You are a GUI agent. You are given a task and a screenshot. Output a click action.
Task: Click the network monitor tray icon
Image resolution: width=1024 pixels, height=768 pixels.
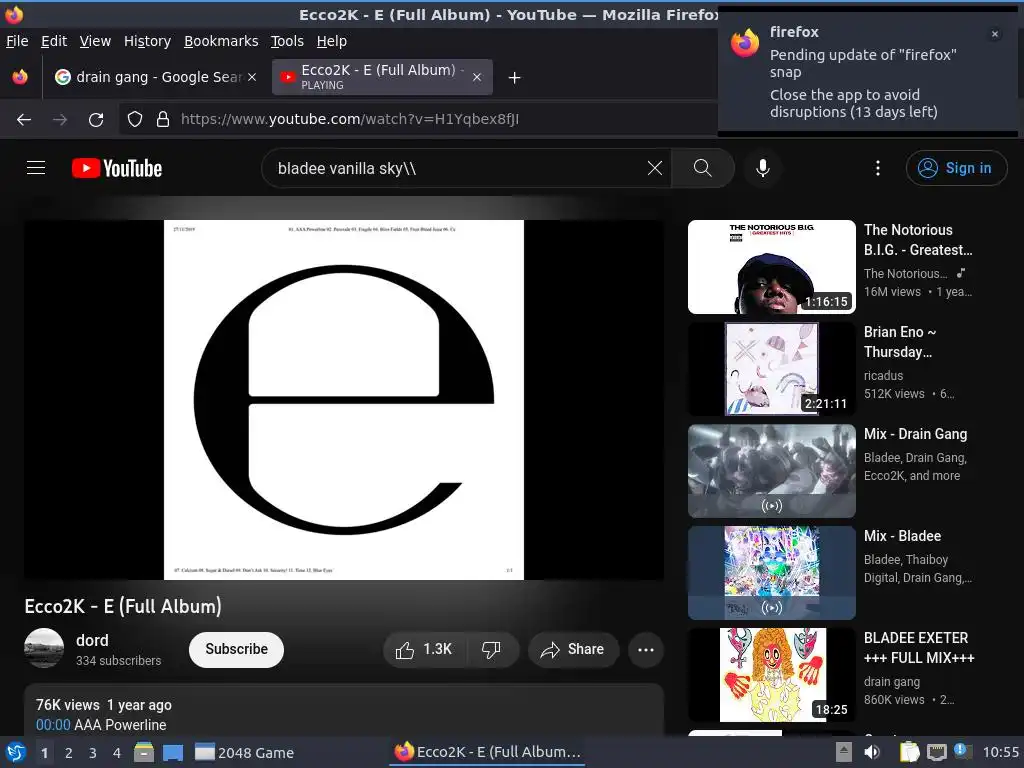pos(936,752)
